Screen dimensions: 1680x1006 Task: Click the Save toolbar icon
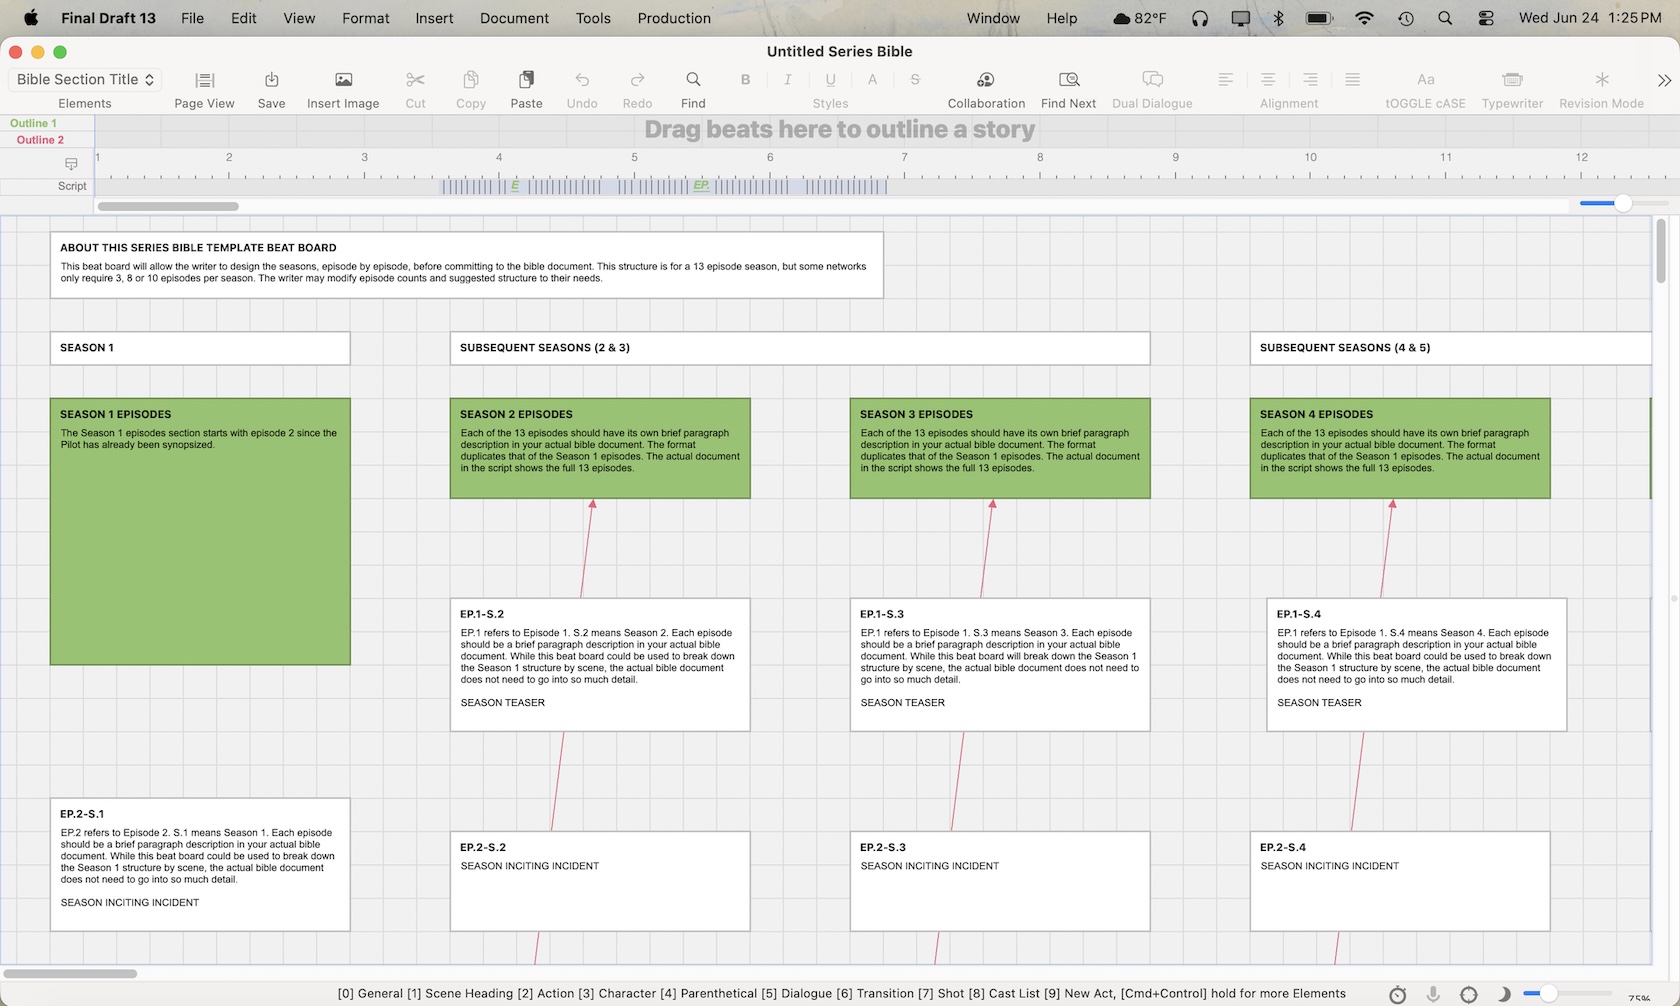pyautogui.click(x=271, y=80)
